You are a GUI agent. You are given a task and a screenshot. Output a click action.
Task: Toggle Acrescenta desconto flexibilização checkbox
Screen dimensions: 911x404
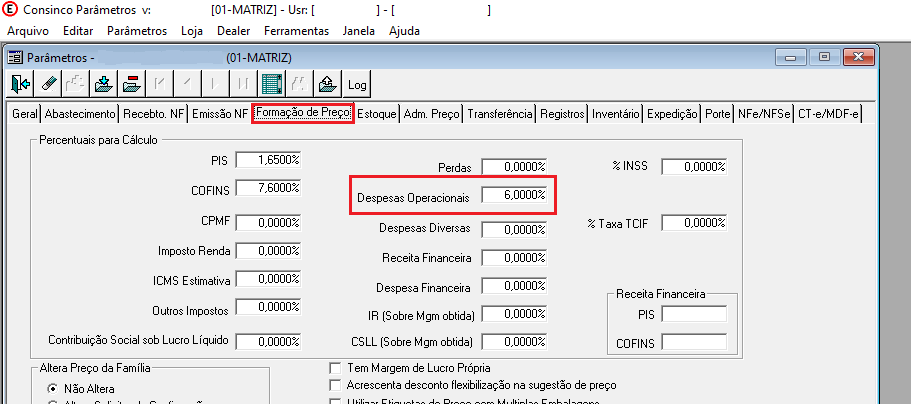[x=335, y=385]
